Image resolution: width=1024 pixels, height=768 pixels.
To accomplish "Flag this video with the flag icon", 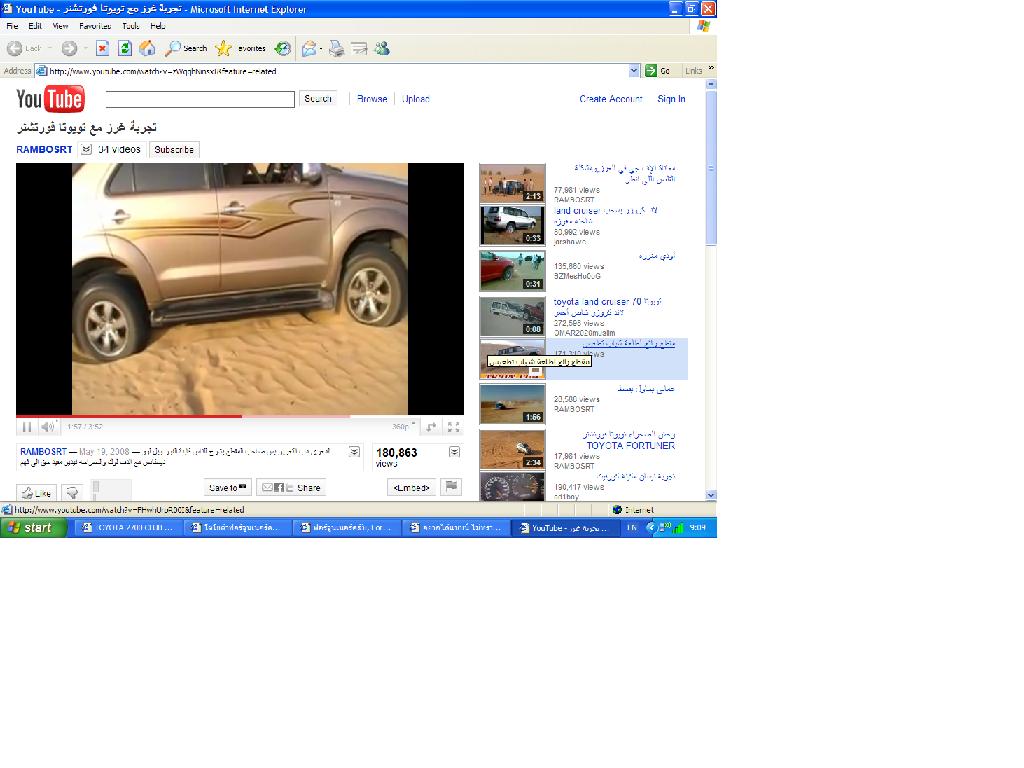I will pyautogui.click(x=451, y=487).
